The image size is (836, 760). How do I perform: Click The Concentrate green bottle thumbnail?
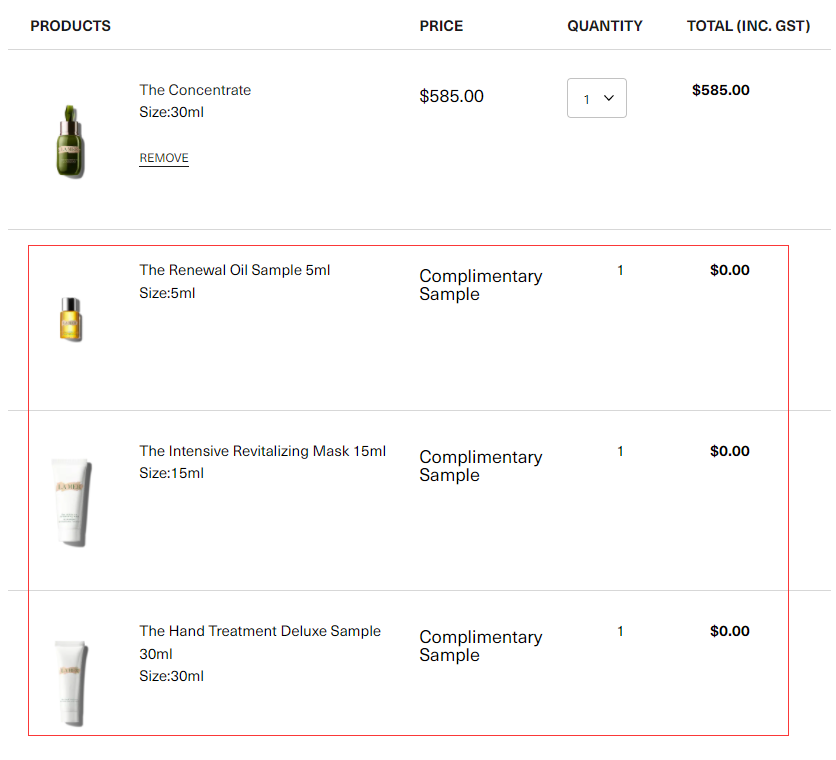tap(70, 142)
